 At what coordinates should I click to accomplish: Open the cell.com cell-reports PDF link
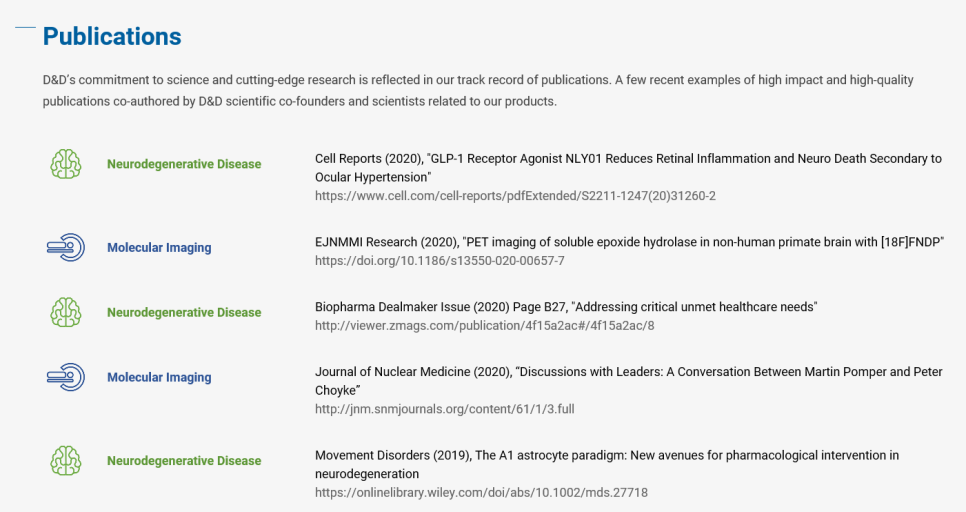point(515,196)
